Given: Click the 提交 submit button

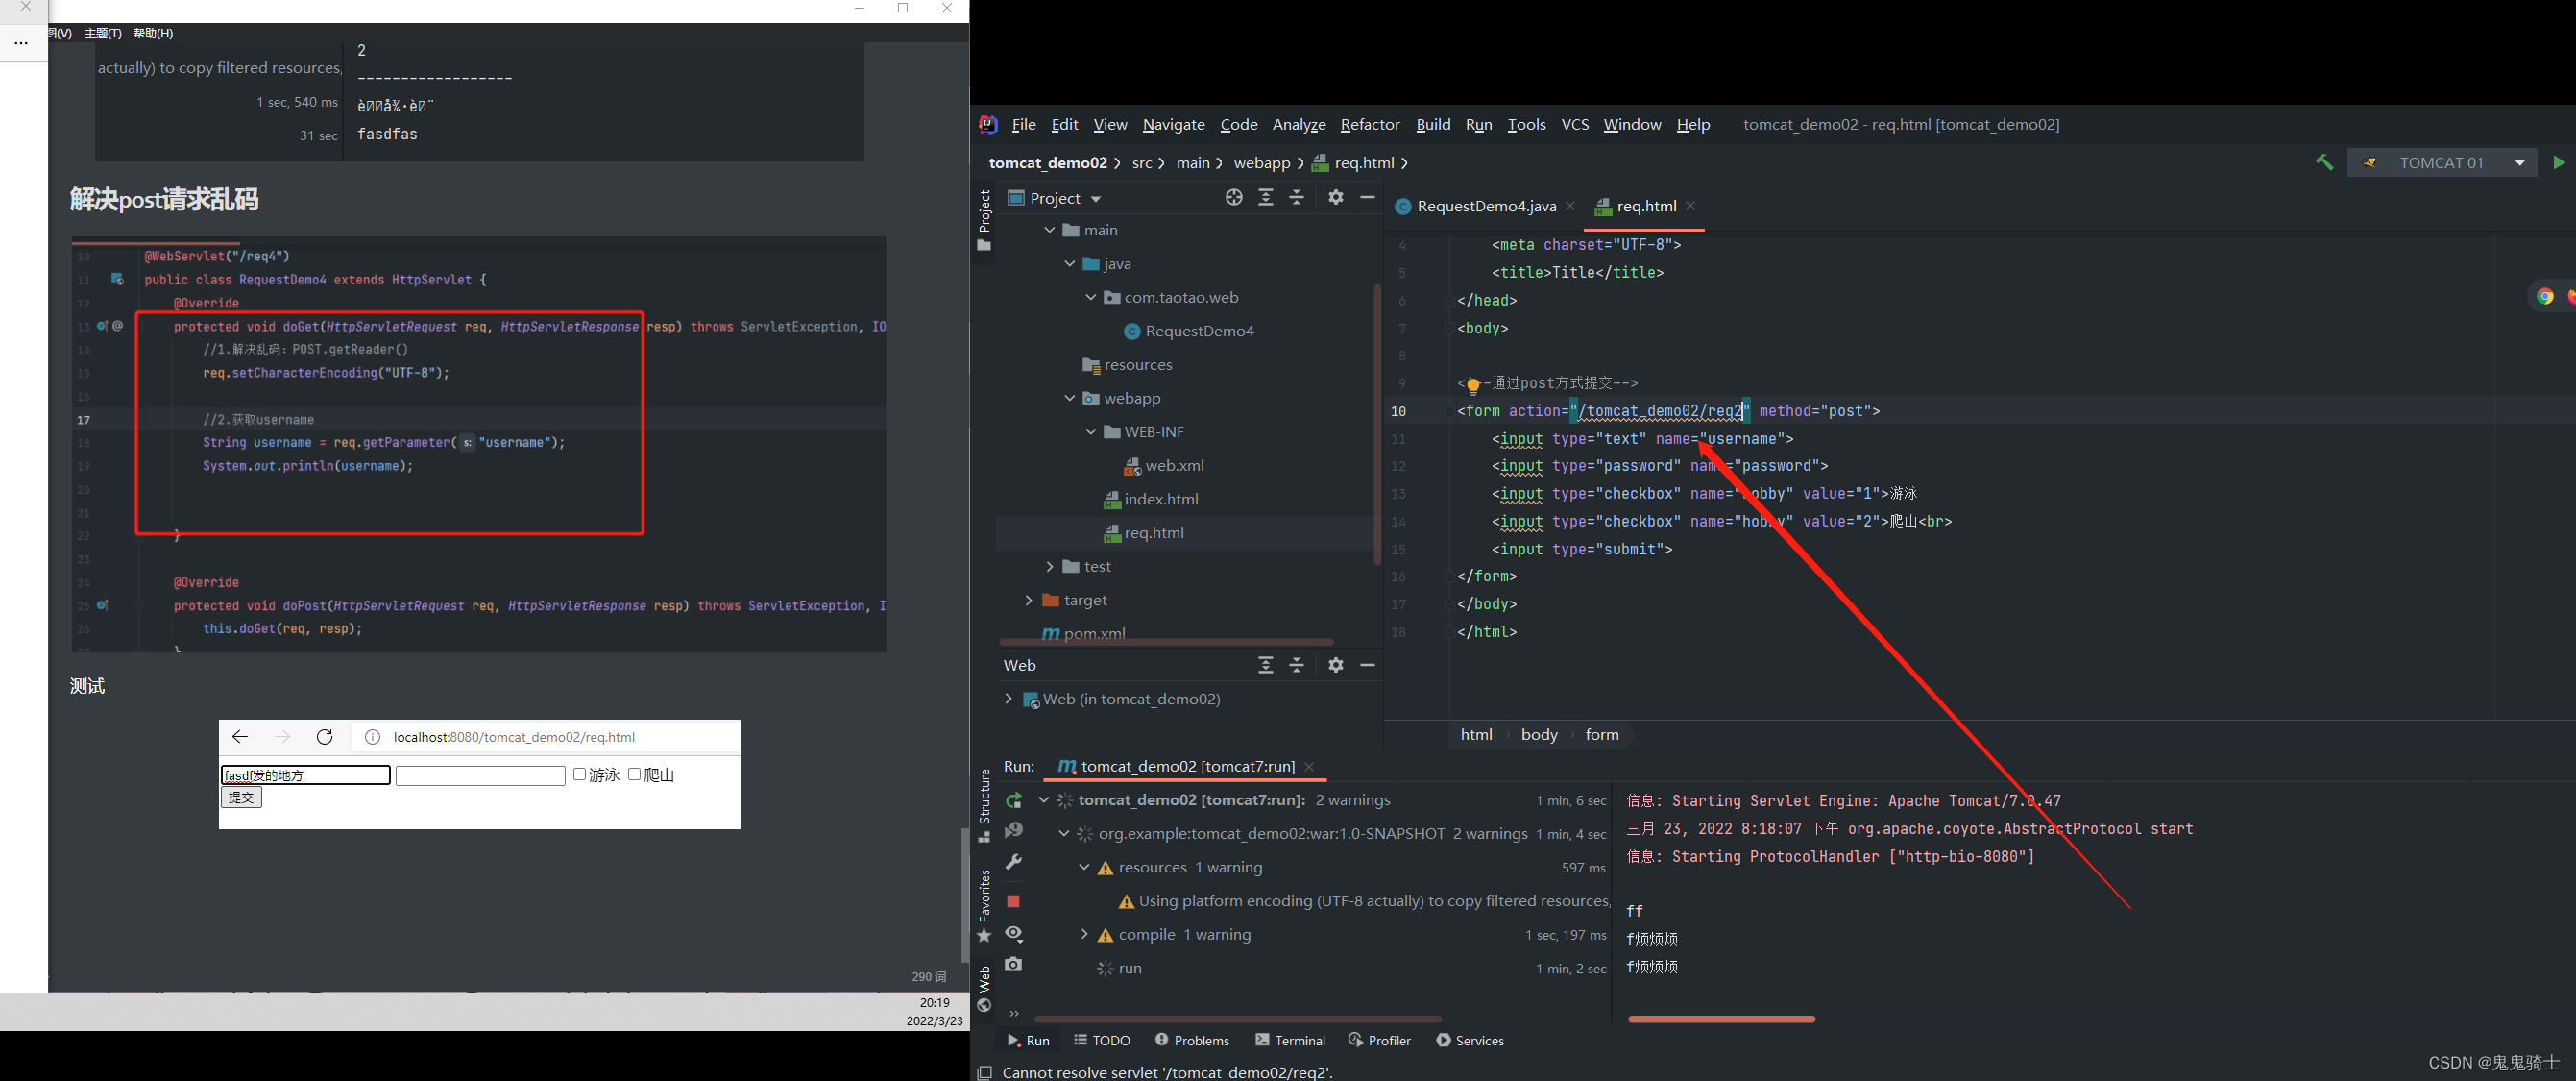Looking at the screenshot, I should (241, 797).
